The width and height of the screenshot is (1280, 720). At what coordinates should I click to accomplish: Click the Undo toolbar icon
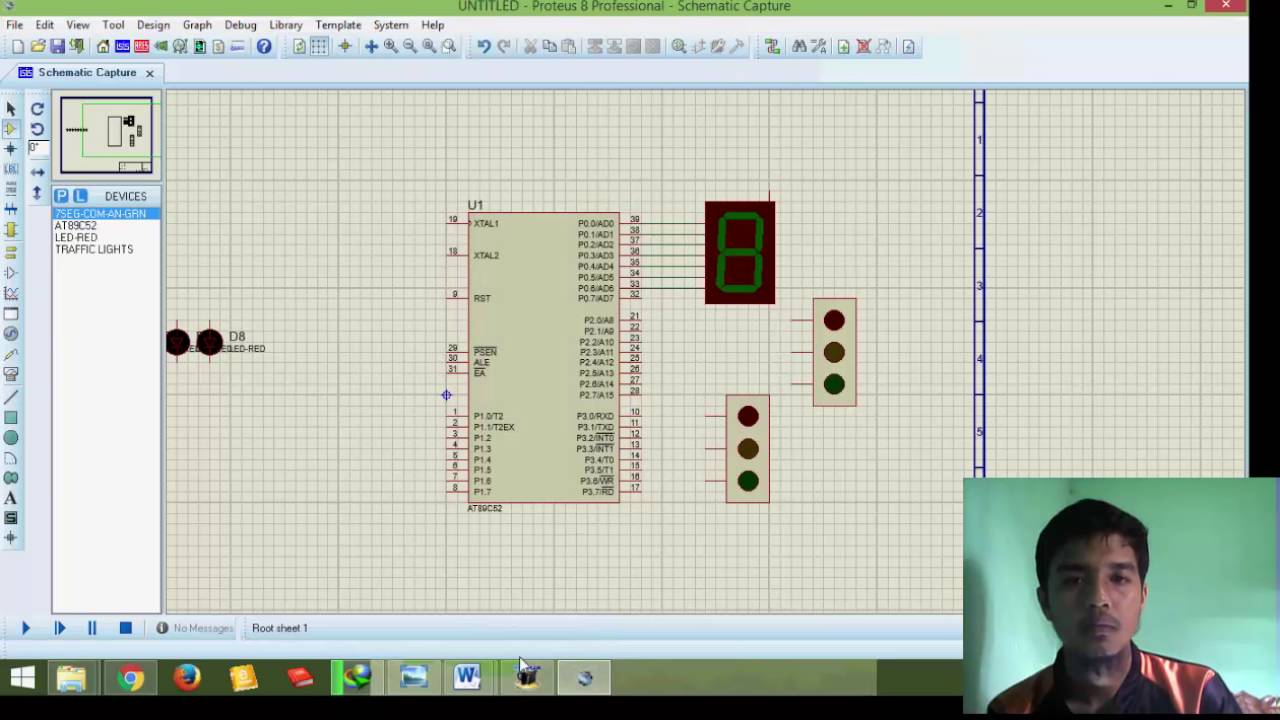click(x=483, y=46)
